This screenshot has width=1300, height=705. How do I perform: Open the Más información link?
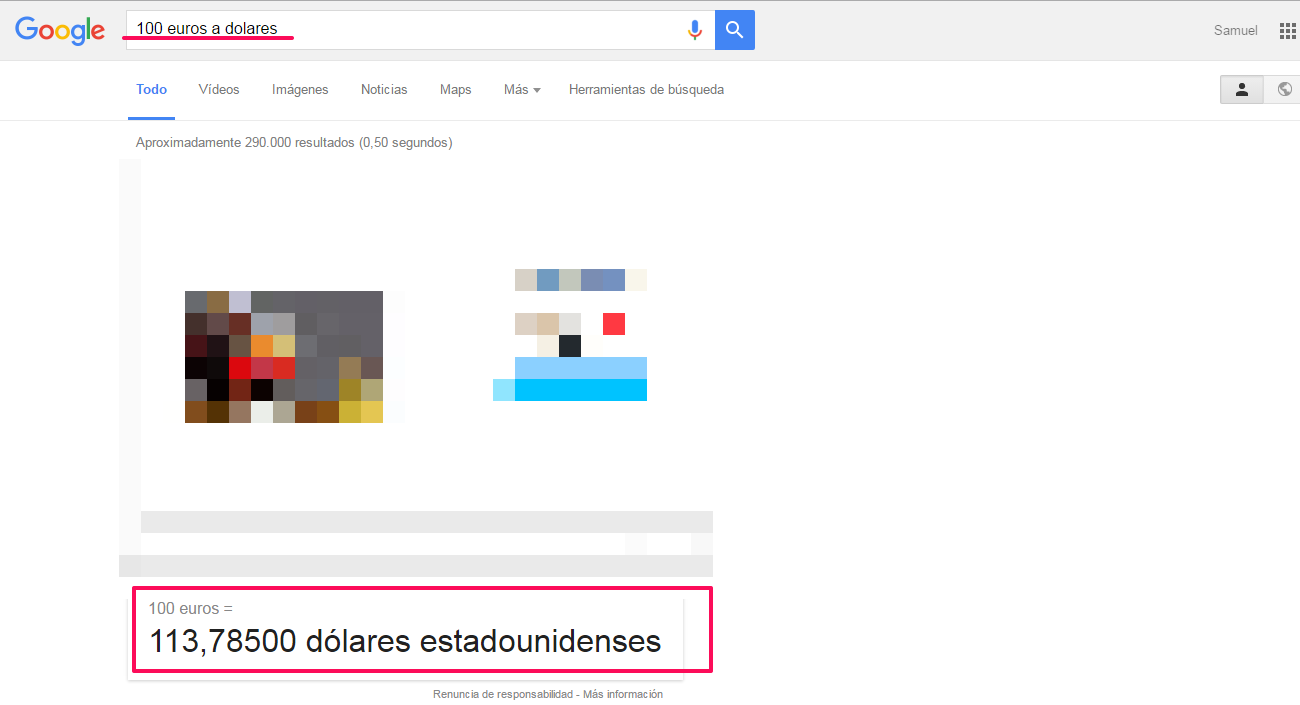pos(623,694)
